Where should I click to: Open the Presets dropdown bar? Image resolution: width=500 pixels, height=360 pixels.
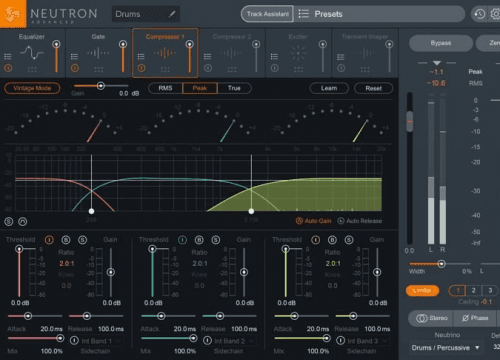point(379,14)
